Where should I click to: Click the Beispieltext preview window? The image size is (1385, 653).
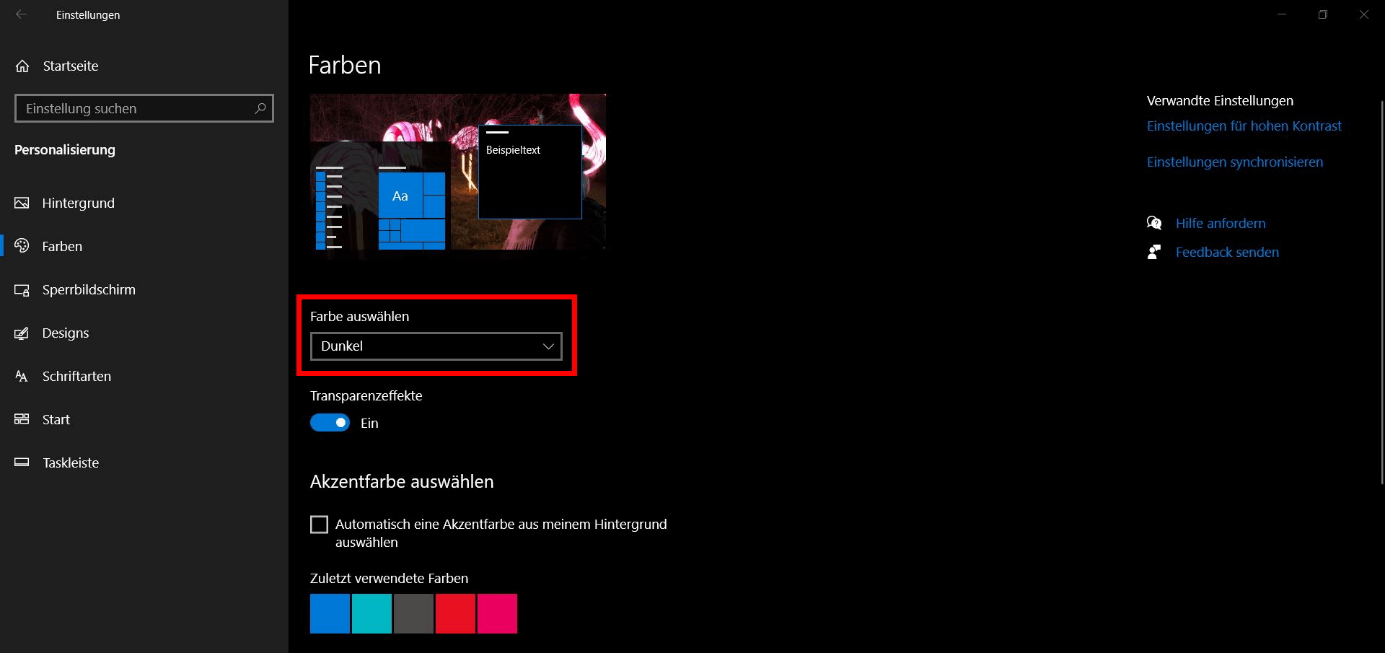pyautogui.click(x=530, y=171)
